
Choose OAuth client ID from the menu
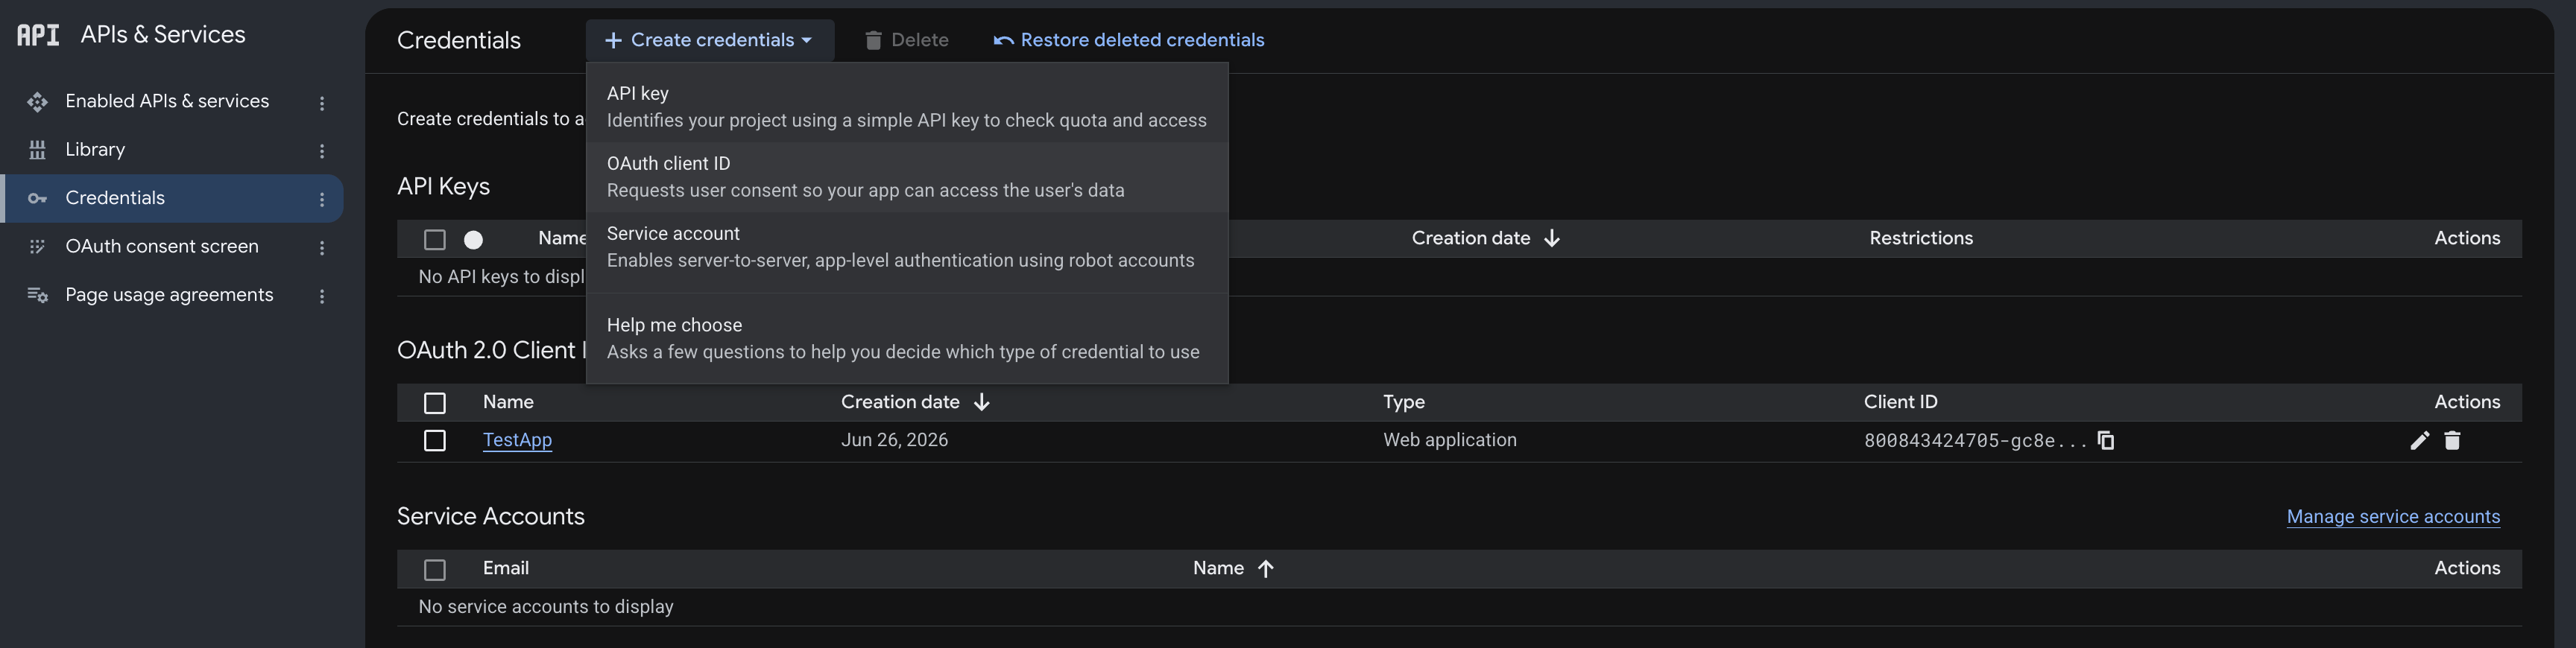(x=907, y=177)
